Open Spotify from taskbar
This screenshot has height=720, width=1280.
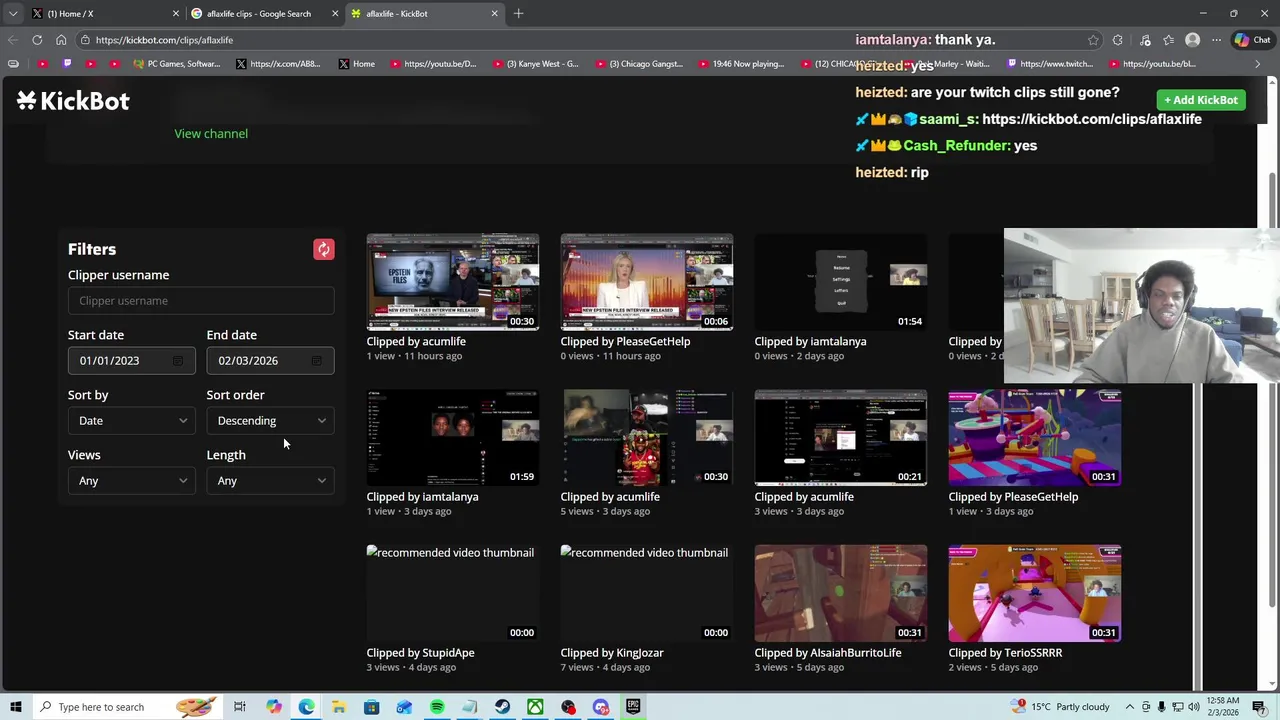coord(437,707)
